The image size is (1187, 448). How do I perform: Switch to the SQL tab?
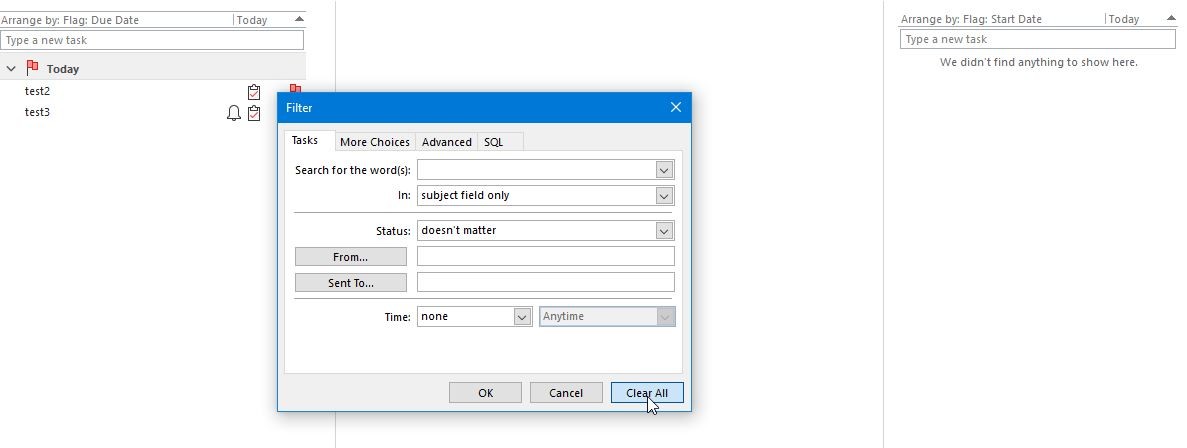[494, 142]
